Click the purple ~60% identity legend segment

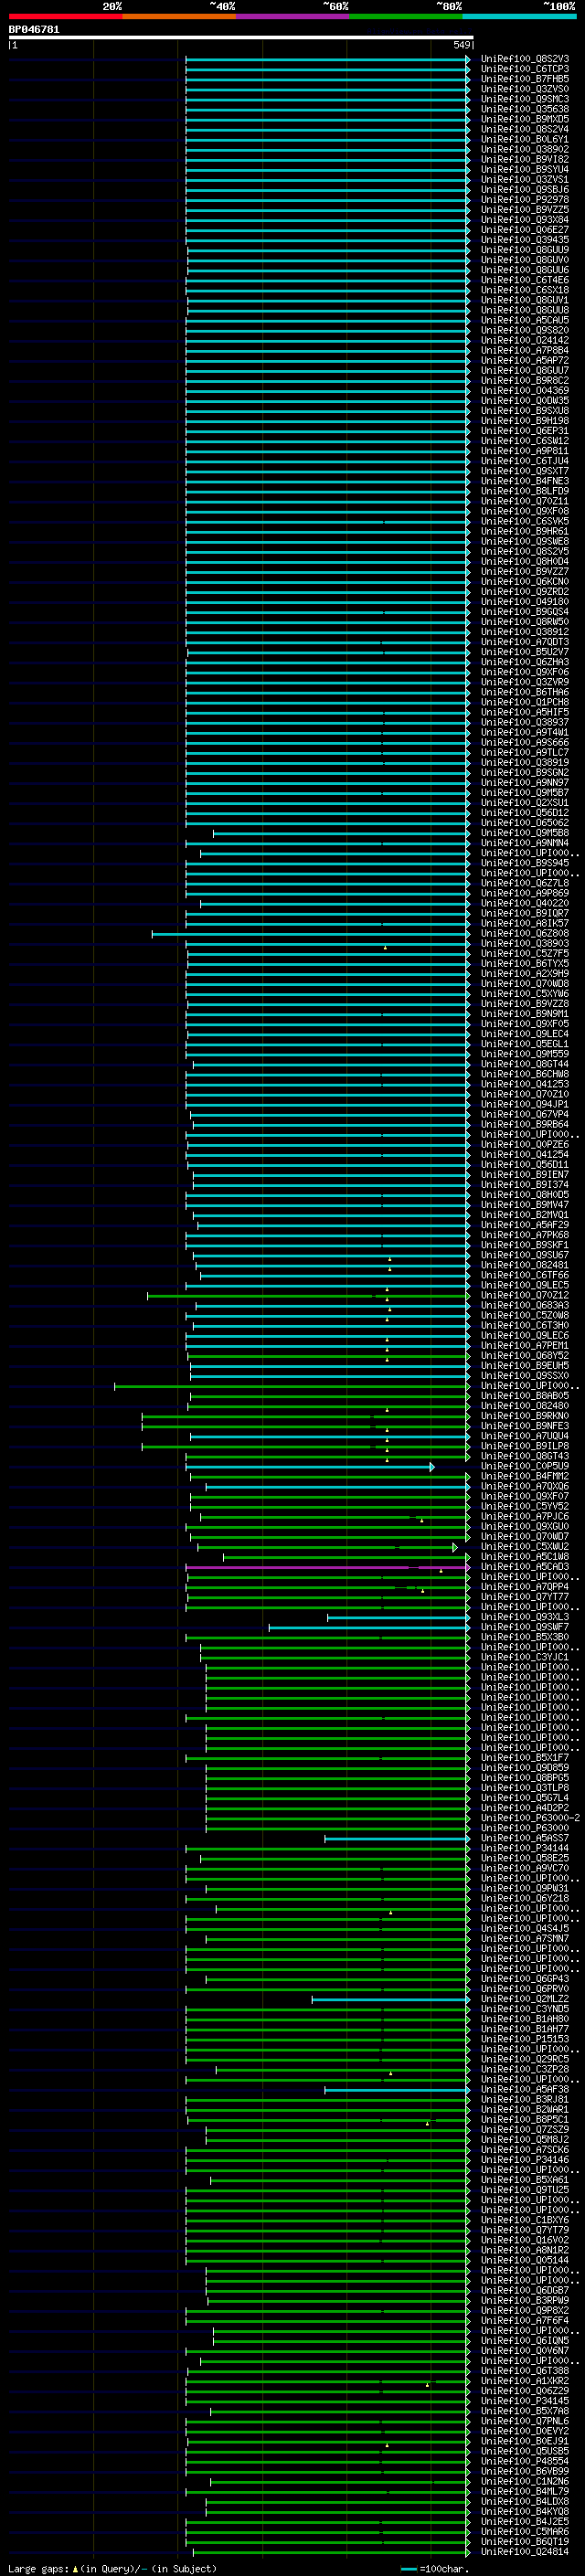(x=292, y=16)
